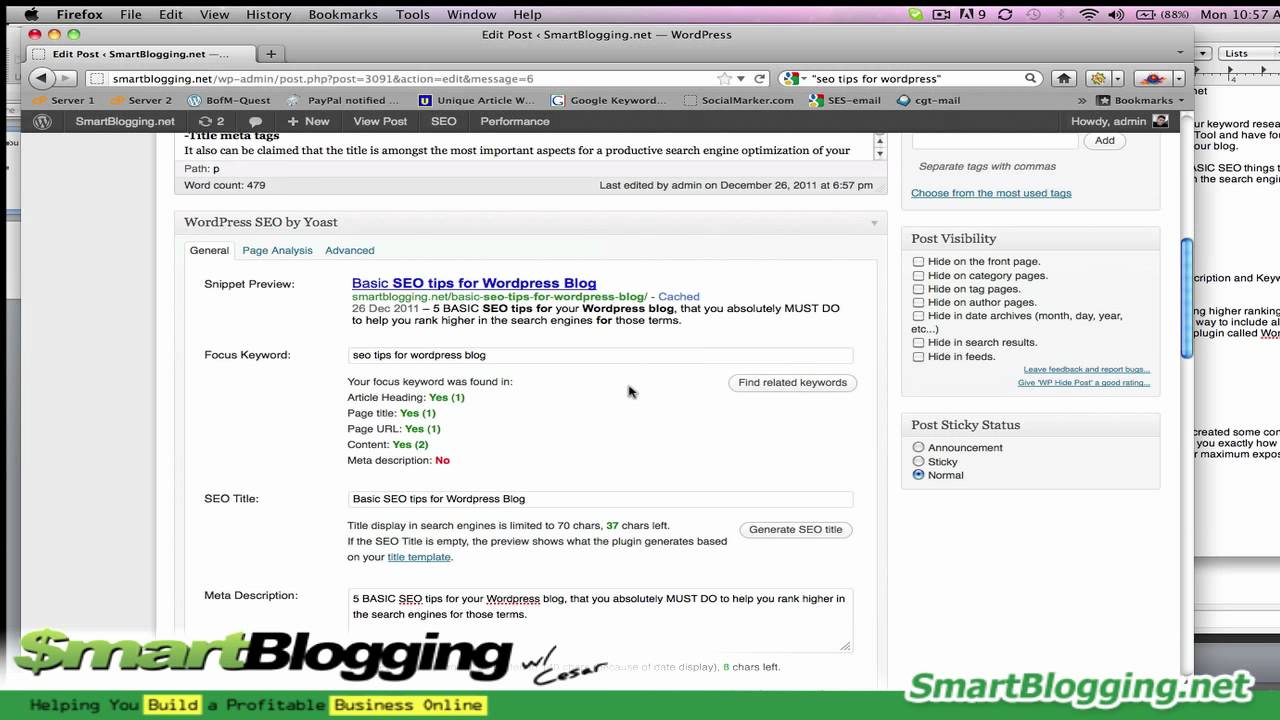1280x720 pixels.
Task: Click the browser back arrow button
Action: coord(41,78)
